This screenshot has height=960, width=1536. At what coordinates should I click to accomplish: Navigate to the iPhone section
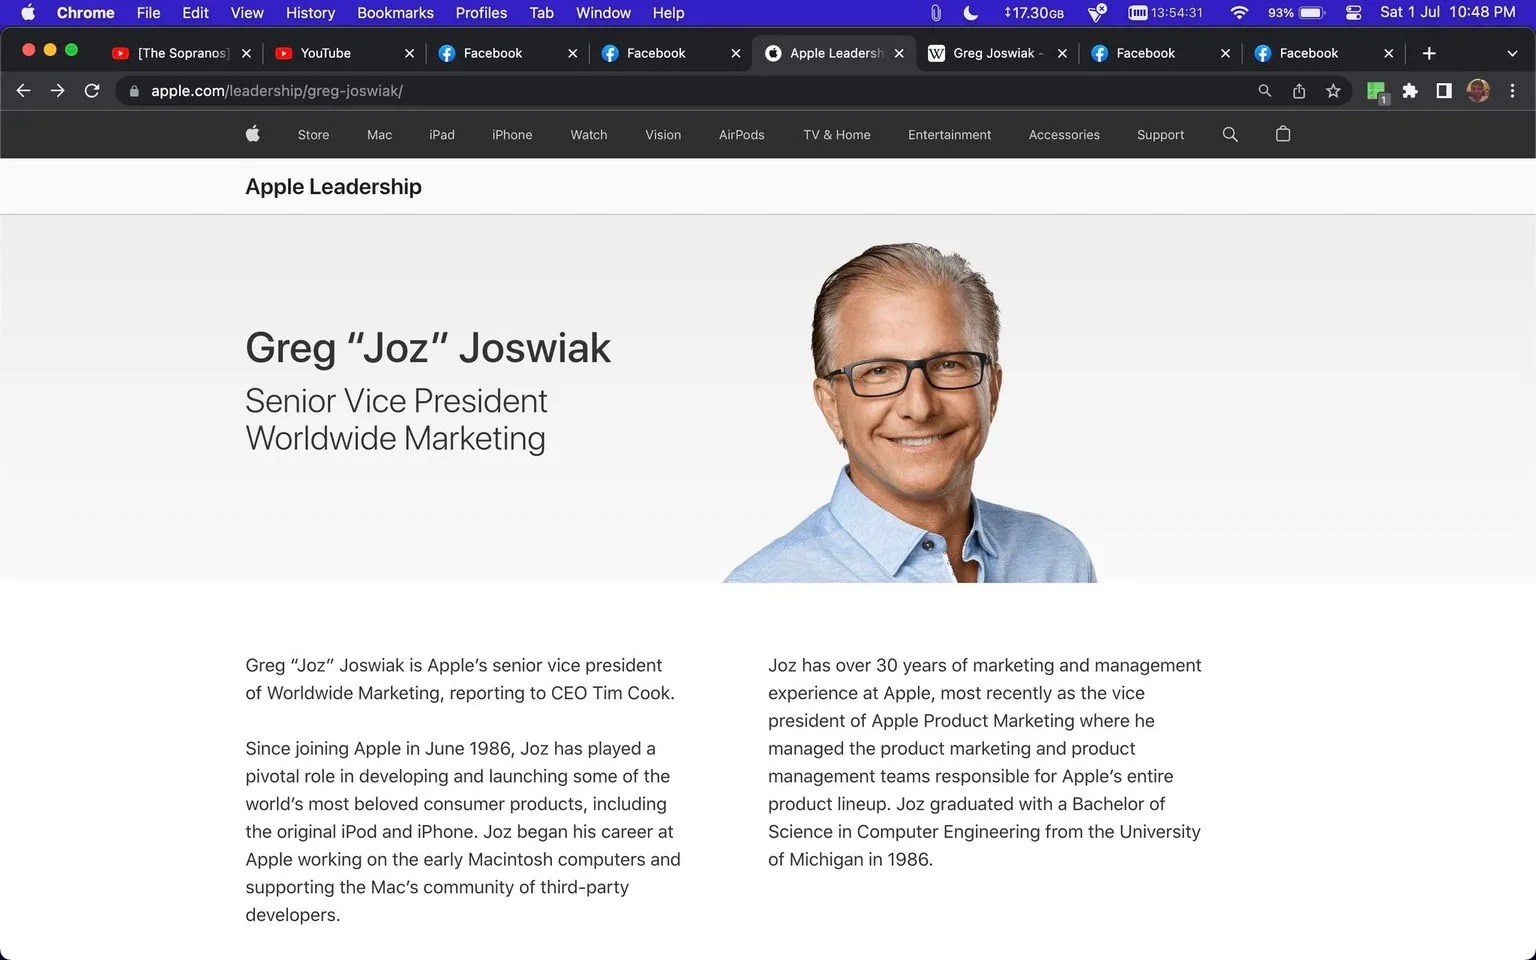click(x=512, y=134)
